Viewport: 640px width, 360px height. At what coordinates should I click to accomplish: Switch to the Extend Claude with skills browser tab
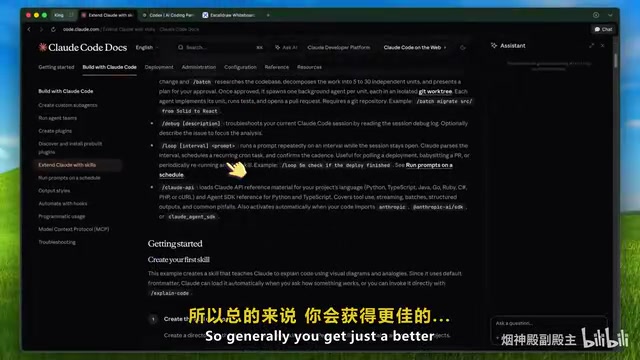coord(107,15)
